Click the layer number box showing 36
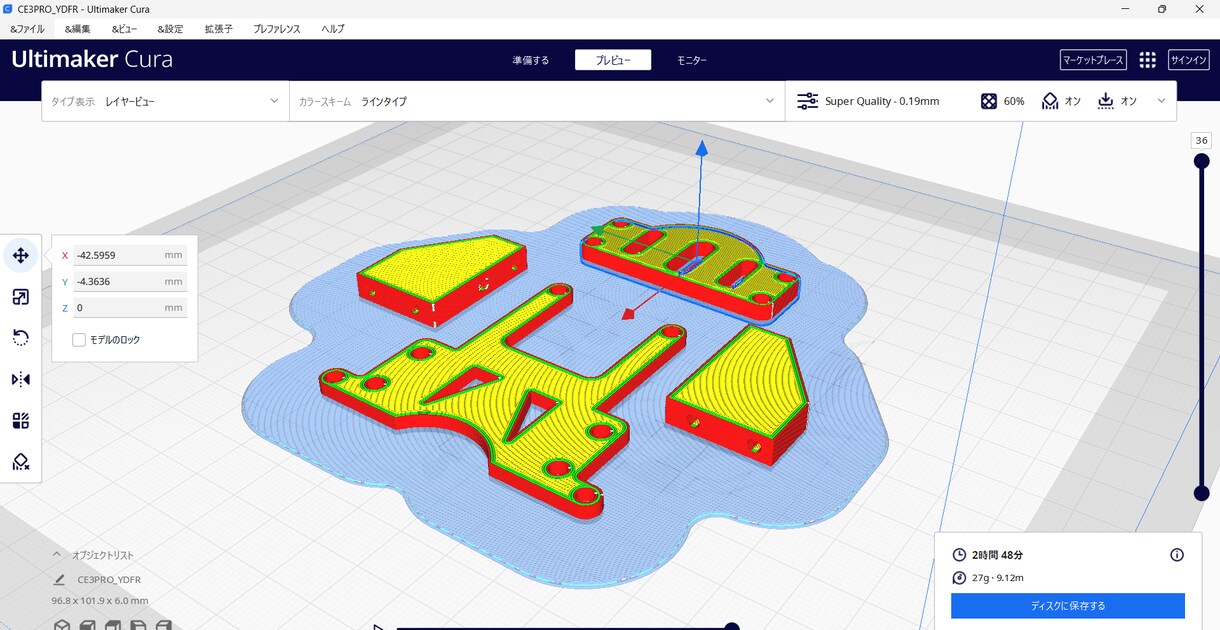This screenshot has width=1220, height=630. (1201, 140)
